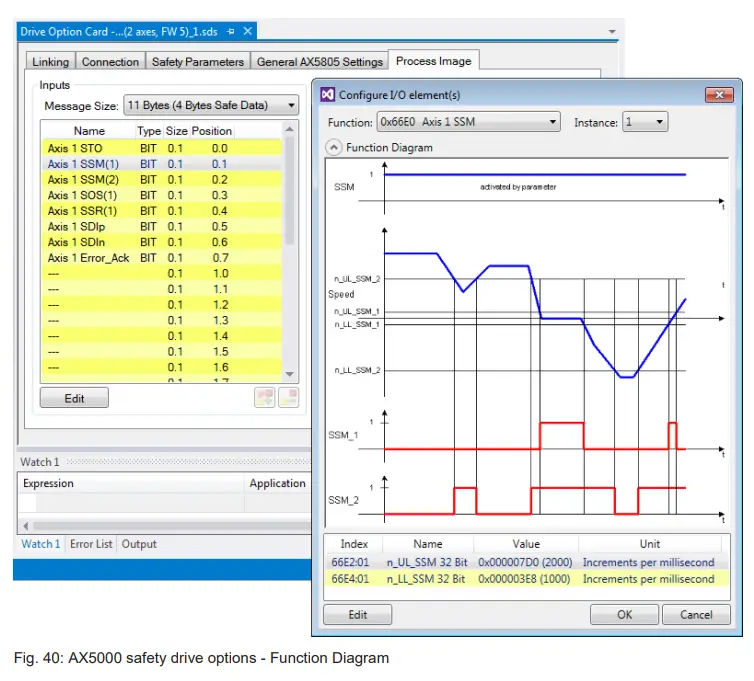Click the value 0x000007D0 (2000)
Viewport: 754px width, 681px height.
525,562
